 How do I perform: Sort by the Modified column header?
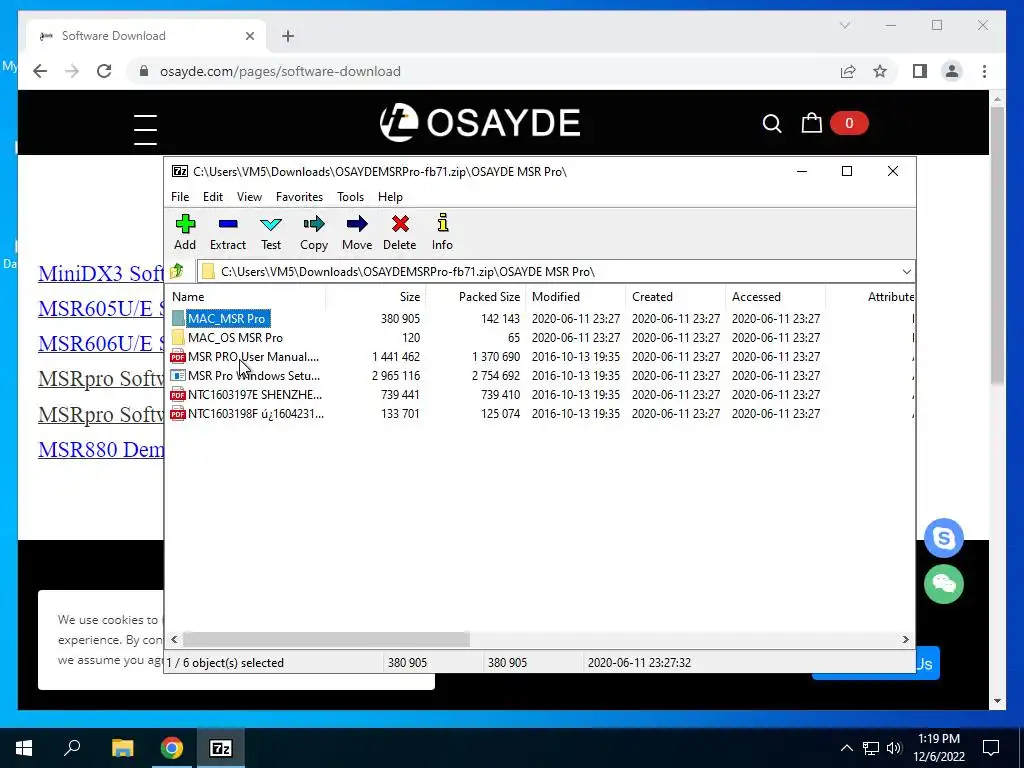[x=575, y=296]
